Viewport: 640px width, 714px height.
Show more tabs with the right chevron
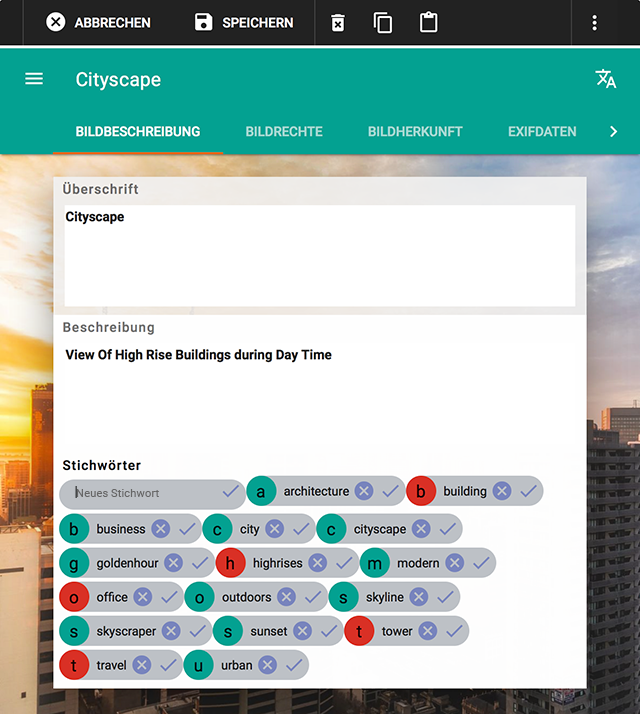pos(614,132)
